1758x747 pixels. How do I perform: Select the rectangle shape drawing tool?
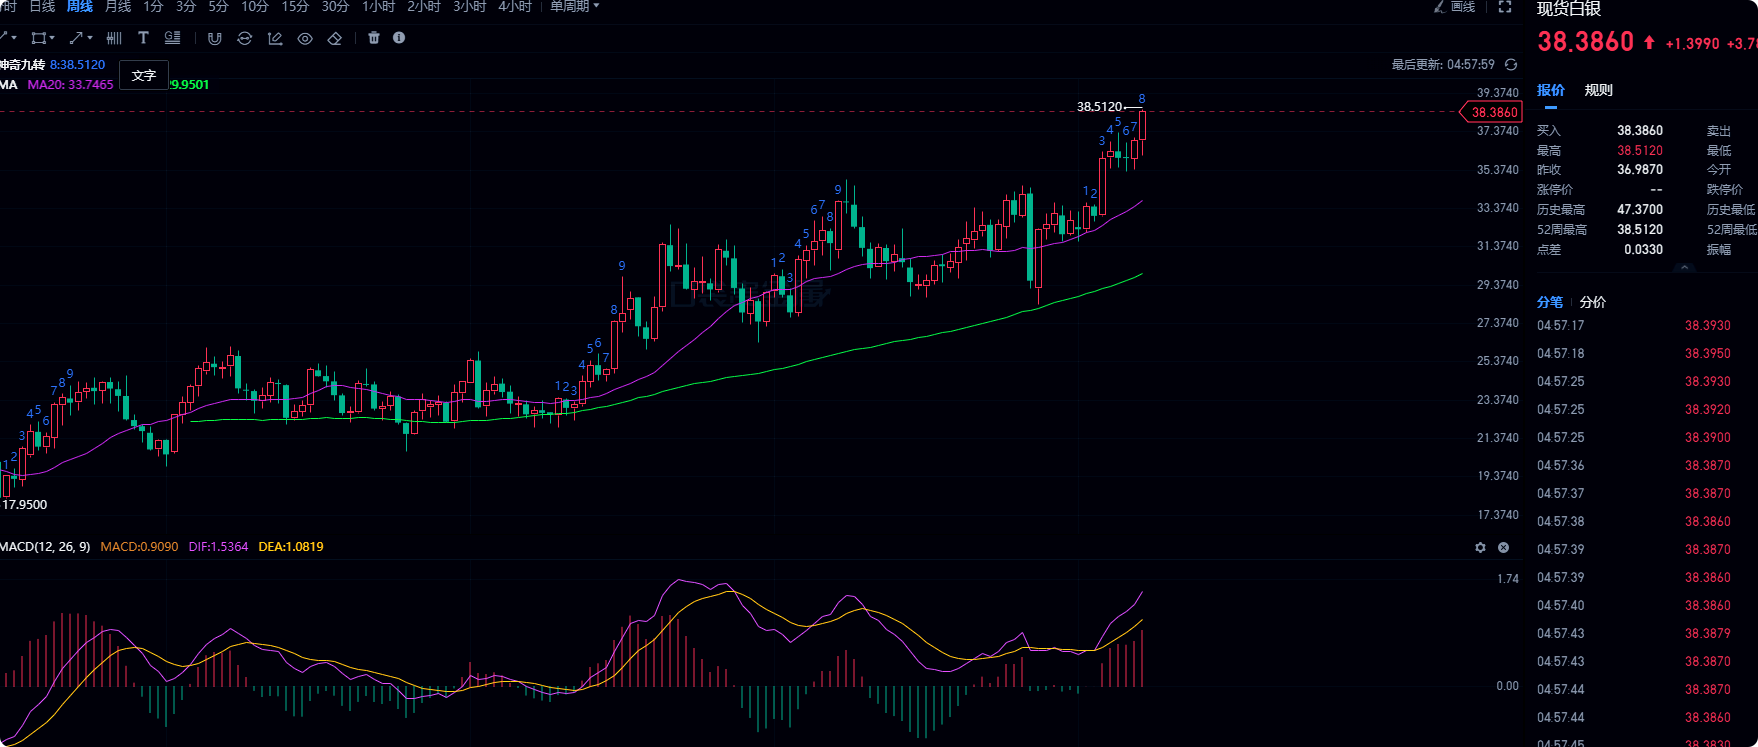(x=38, y=38)
